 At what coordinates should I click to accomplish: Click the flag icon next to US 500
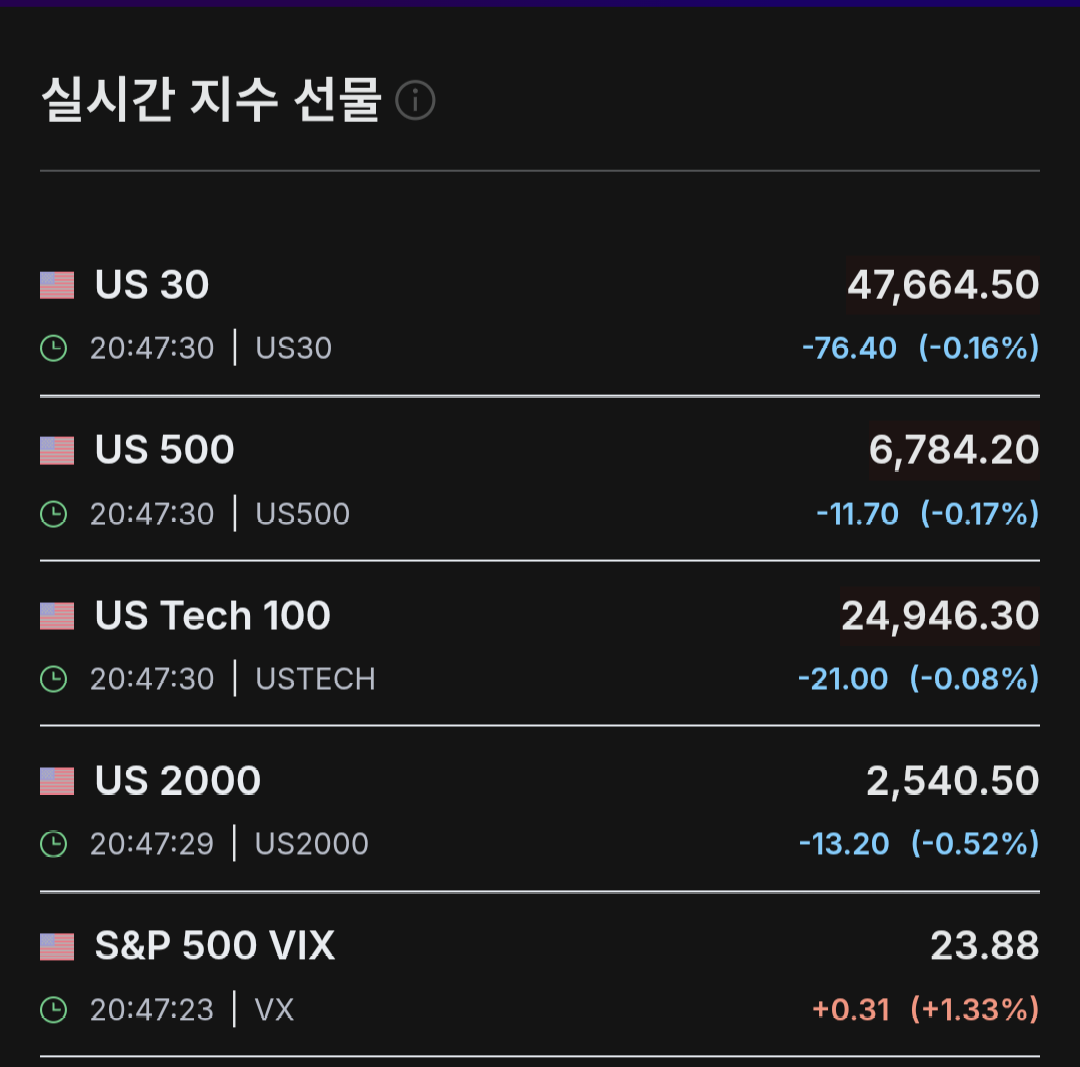point(57,450)
